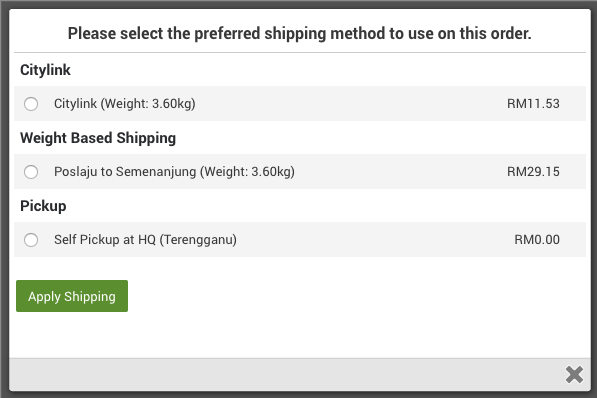Click the Pickup section heading
Image resolution: width=597 pixels, height=398 pixels.
click(x=43, y=206)
